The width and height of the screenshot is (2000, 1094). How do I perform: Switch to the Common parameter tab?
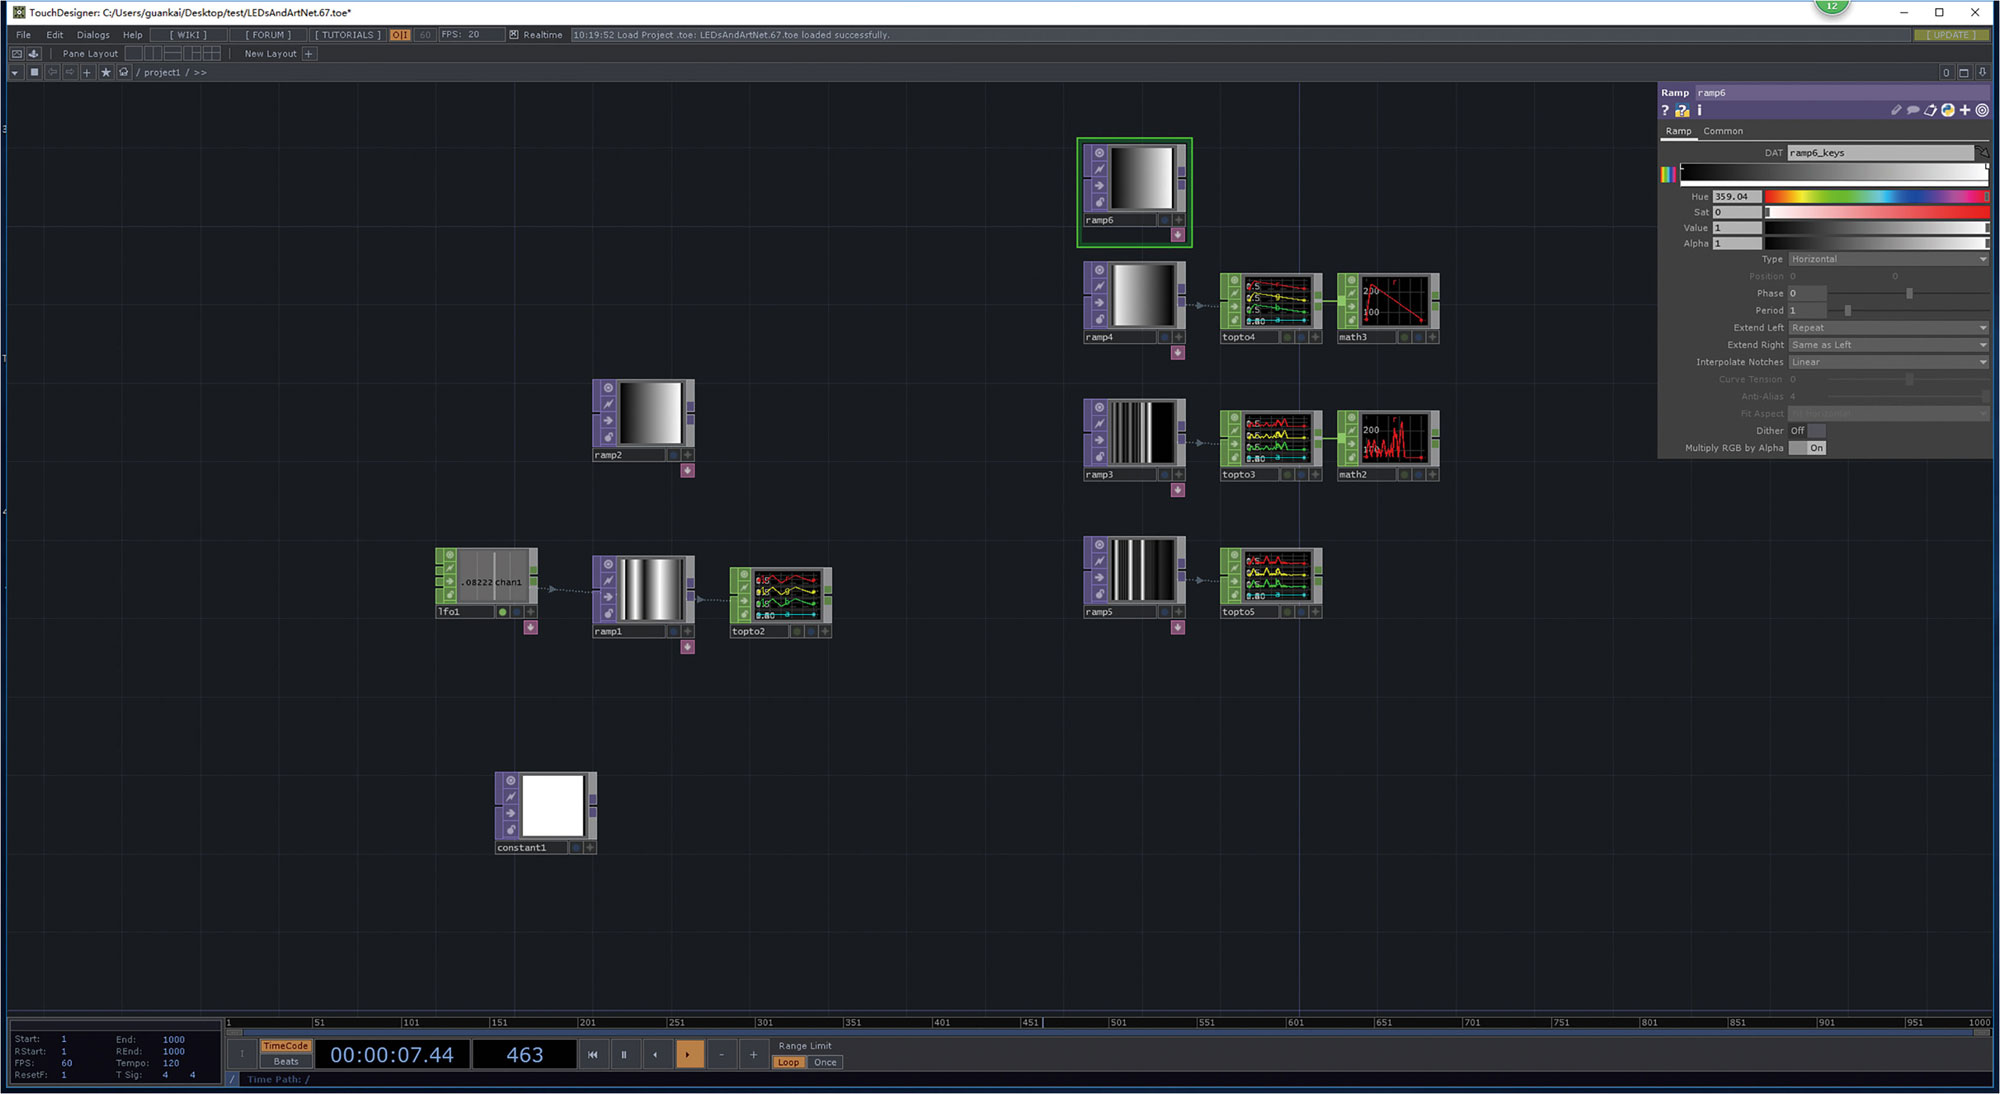[1723, 131]
